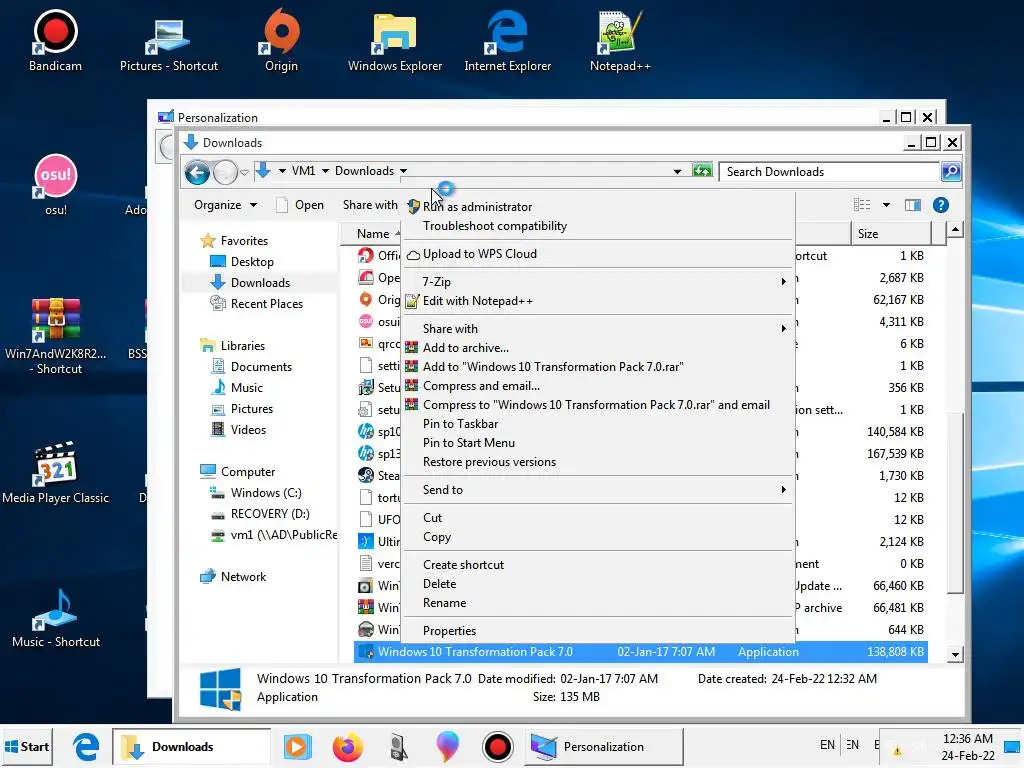Expand the Send to submenu
The height and width of the screenshot is (768, 1024).
(x=598, y=490)
